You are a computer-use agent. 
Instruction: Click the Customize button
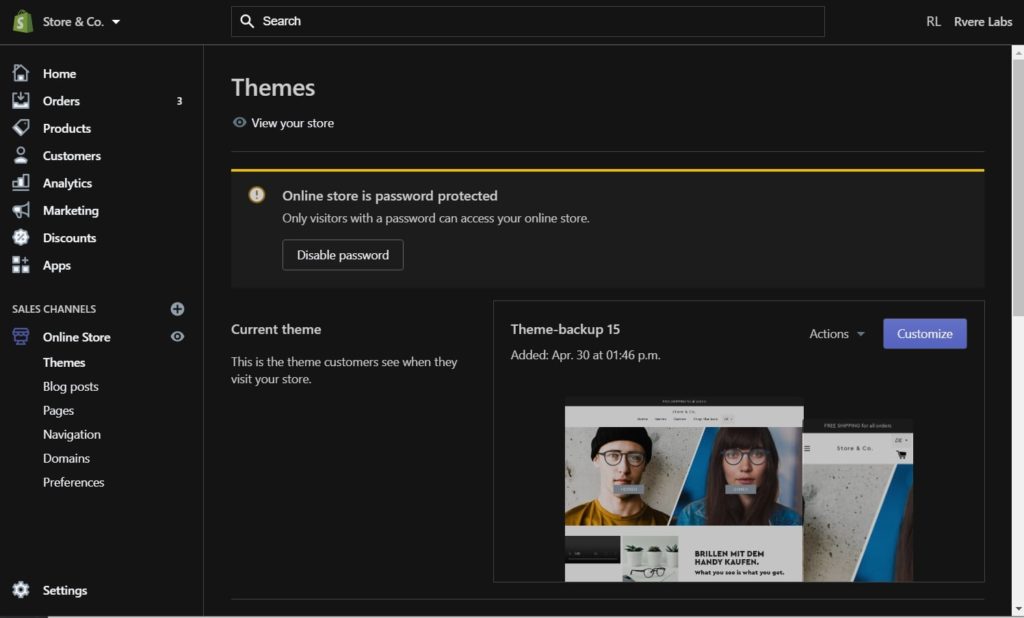coord(924,334)
